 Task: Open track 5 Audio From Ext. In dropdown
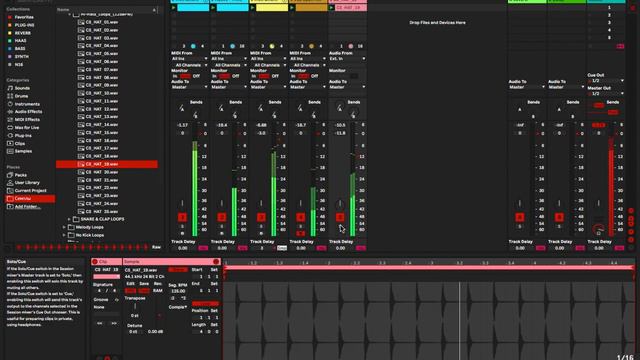click(x=347, y=59)
